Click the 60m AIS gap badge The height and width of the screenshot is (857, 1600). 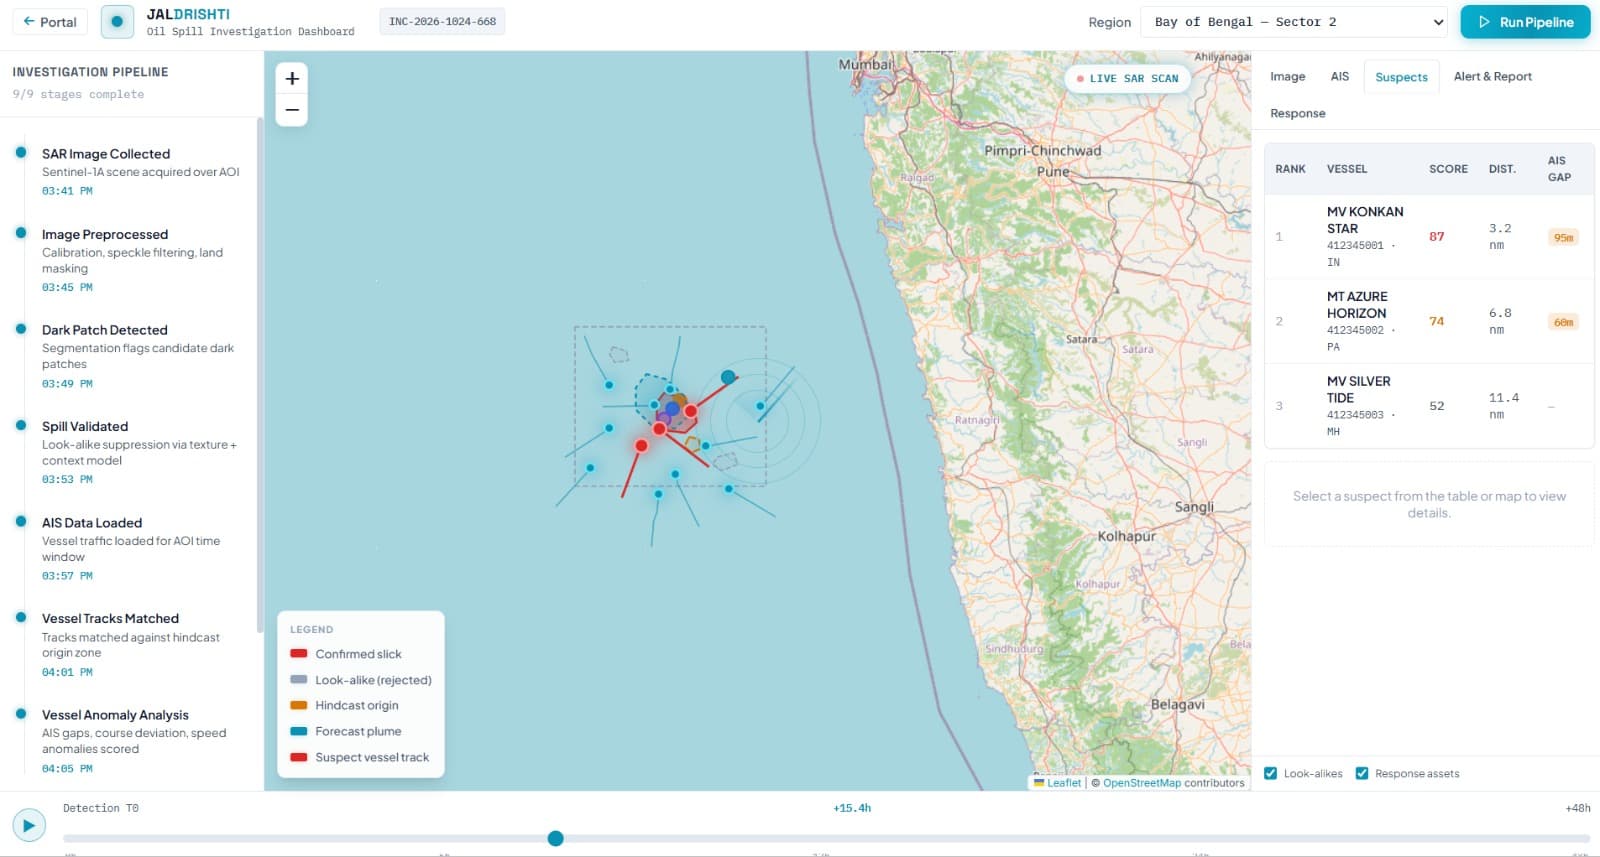coord(1563,322)
